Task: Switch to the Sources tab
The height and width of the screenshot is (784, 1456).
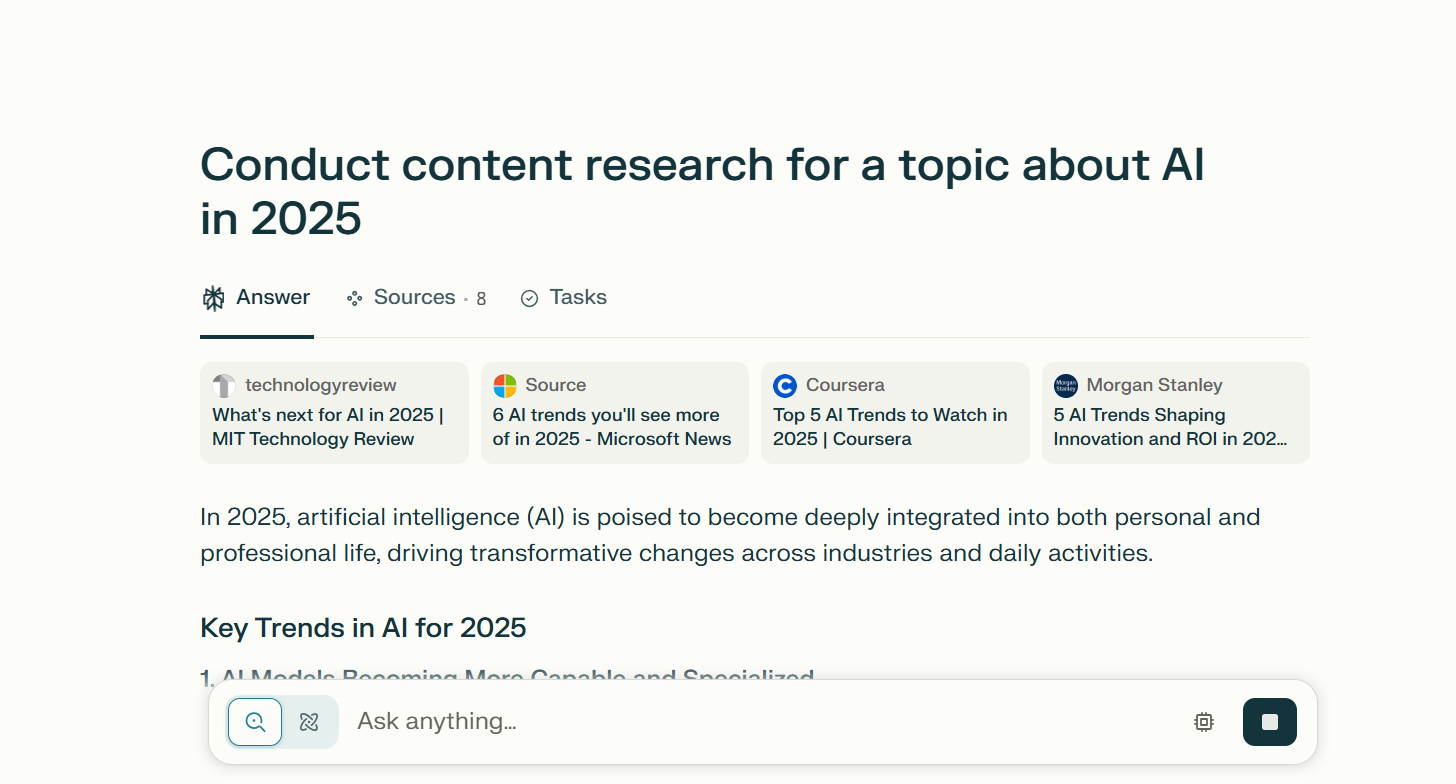Action: point(414,297)
